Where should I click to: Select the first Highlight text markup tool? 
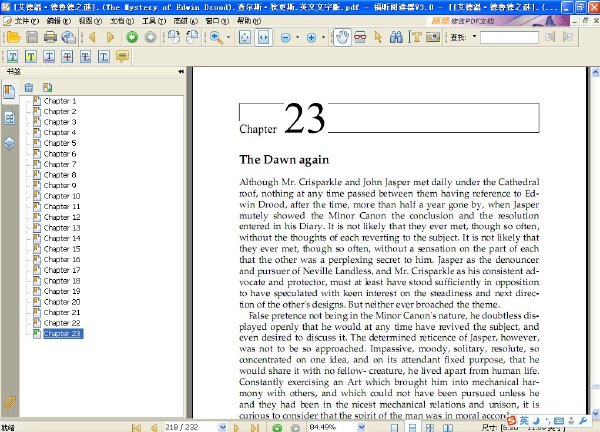[12, 57]
